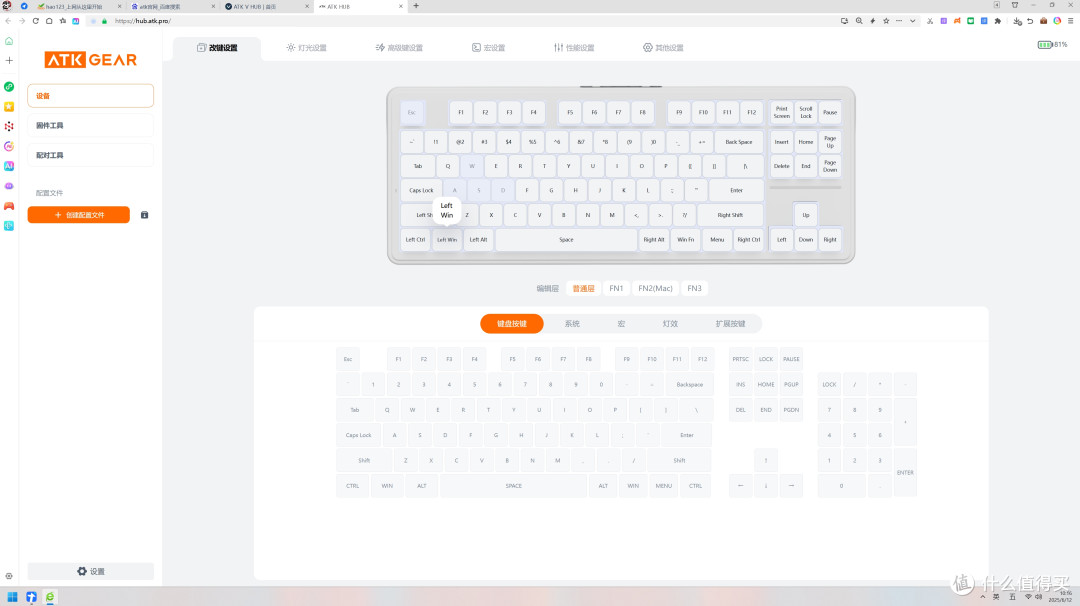The height and width of the screenshot is (606, 1080).
Task: Select the 普通层 layer
Action: pos(583,289)
